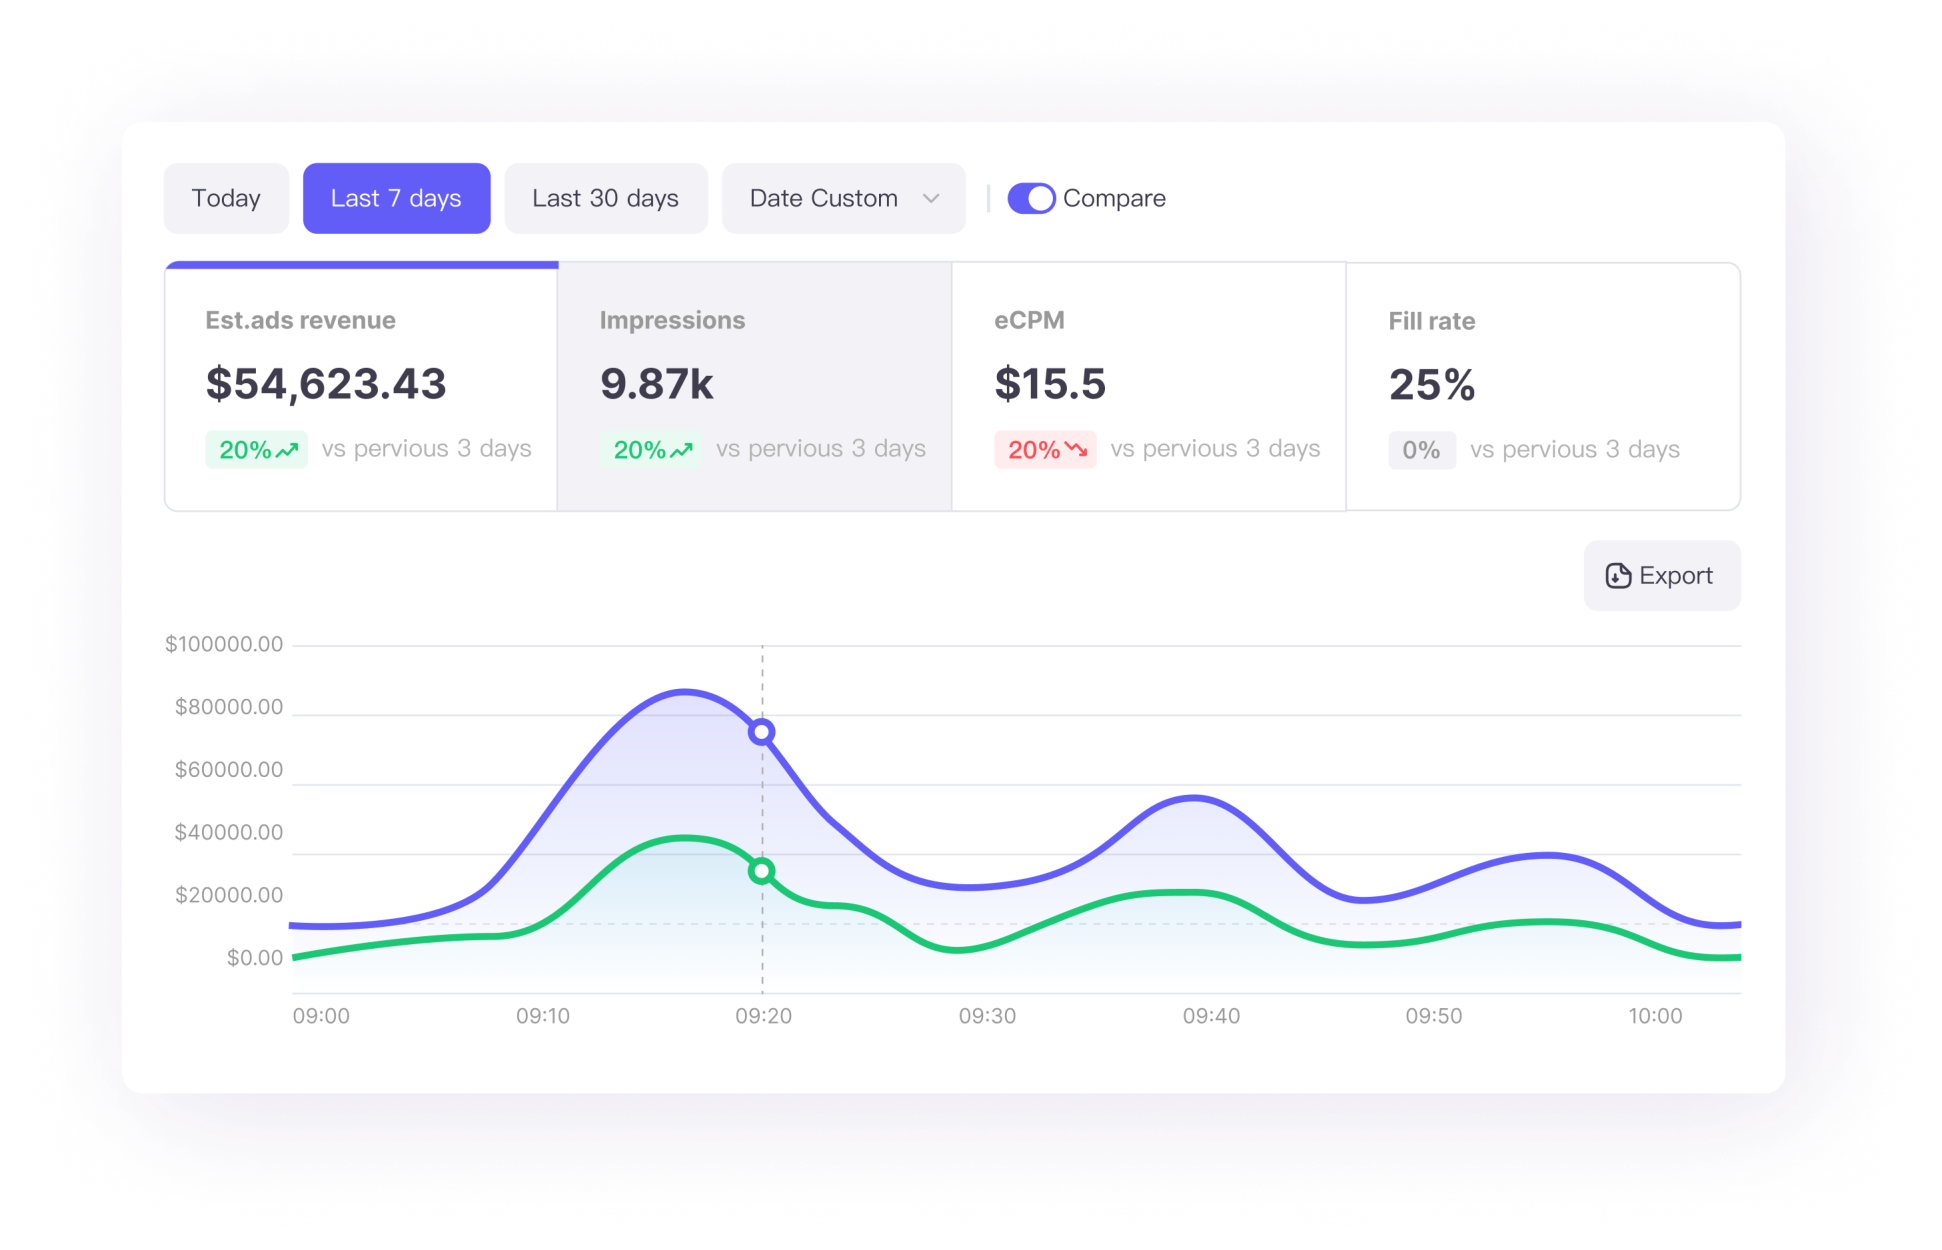Click the Export download icon
This screenshot has height=1250, width=1942.
point(1617,576)
